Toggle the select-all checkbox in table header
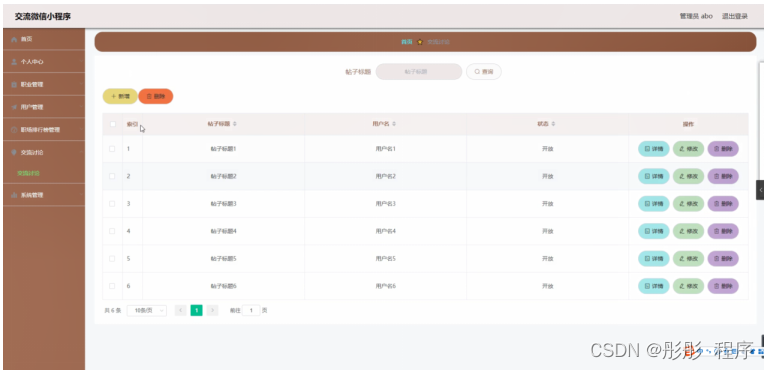Screen dimensions: 769x370 tap(112, 124)
